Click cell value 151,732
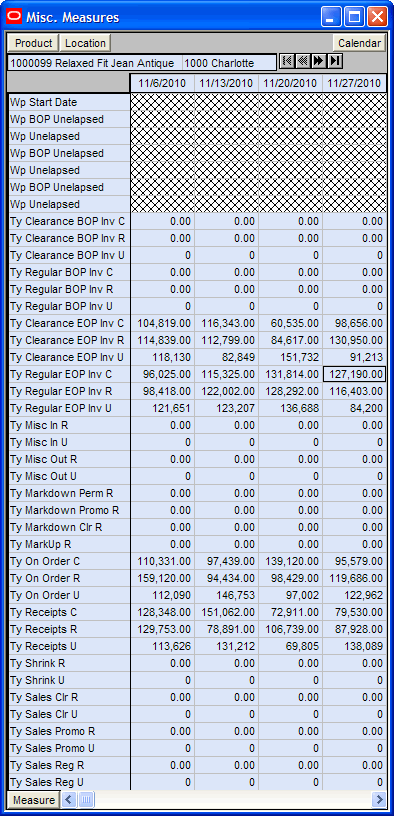Image resolution: width=394 pixels, height=816 pixels. click(x=290, y=358)
